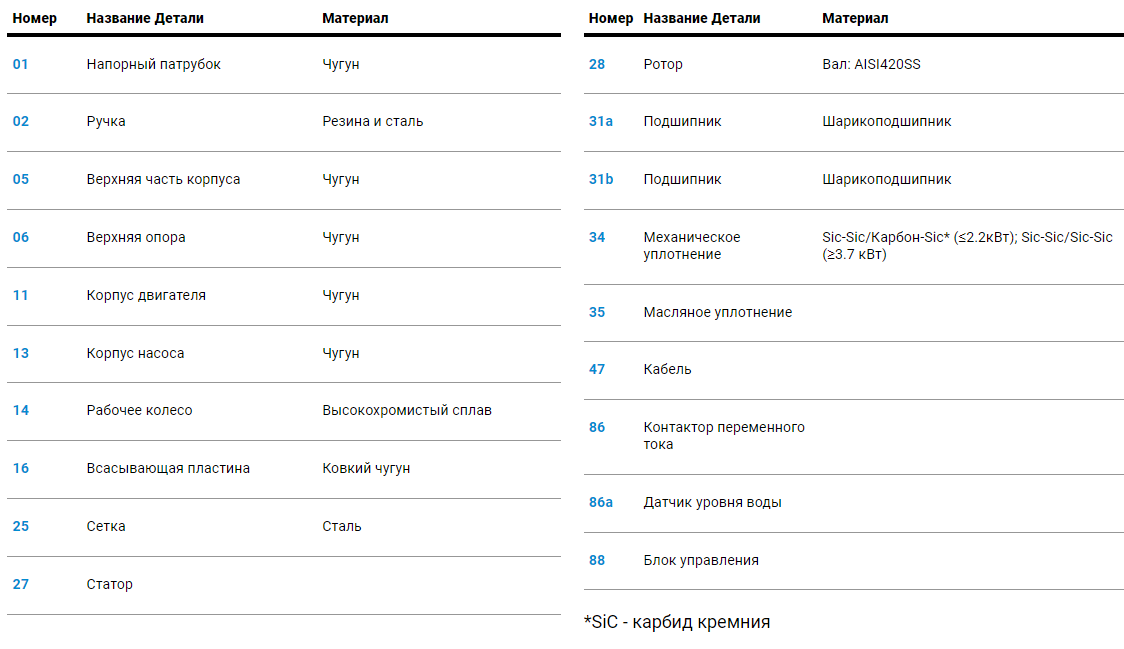1124x649 pixels.
Task: Select the 86a part number link
Action: 601,502
